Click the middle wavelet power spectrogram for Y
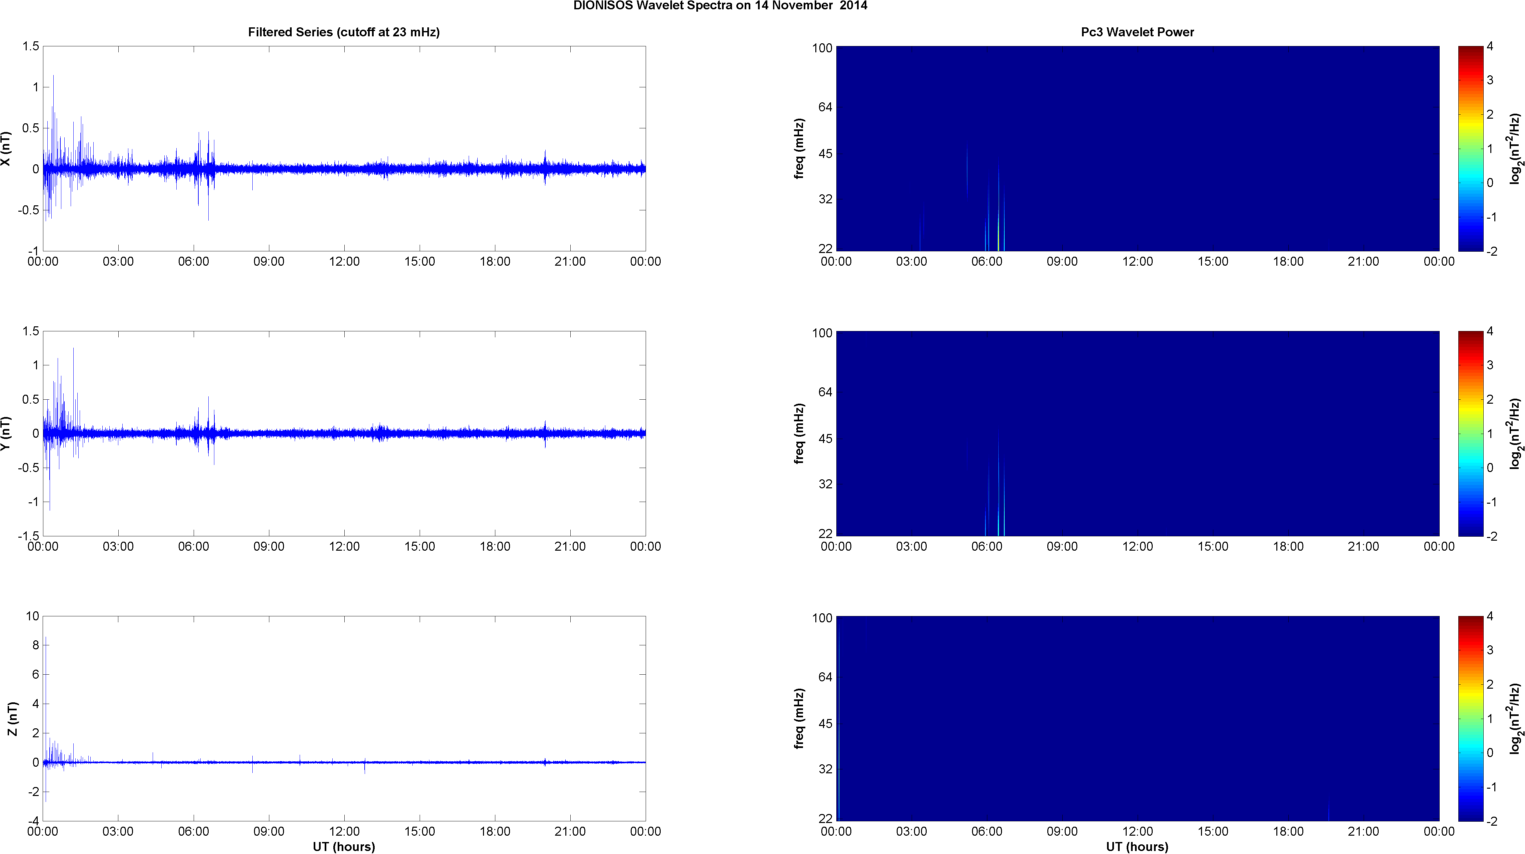Image resolution: width=1525 pixels, height=854 pixels. 1137,433
